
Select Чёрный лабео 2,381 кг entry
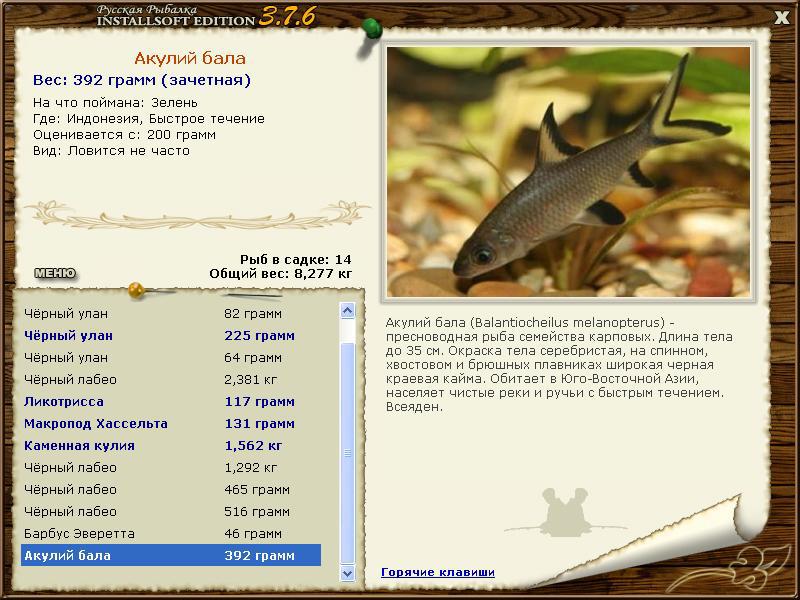(171, 380)
